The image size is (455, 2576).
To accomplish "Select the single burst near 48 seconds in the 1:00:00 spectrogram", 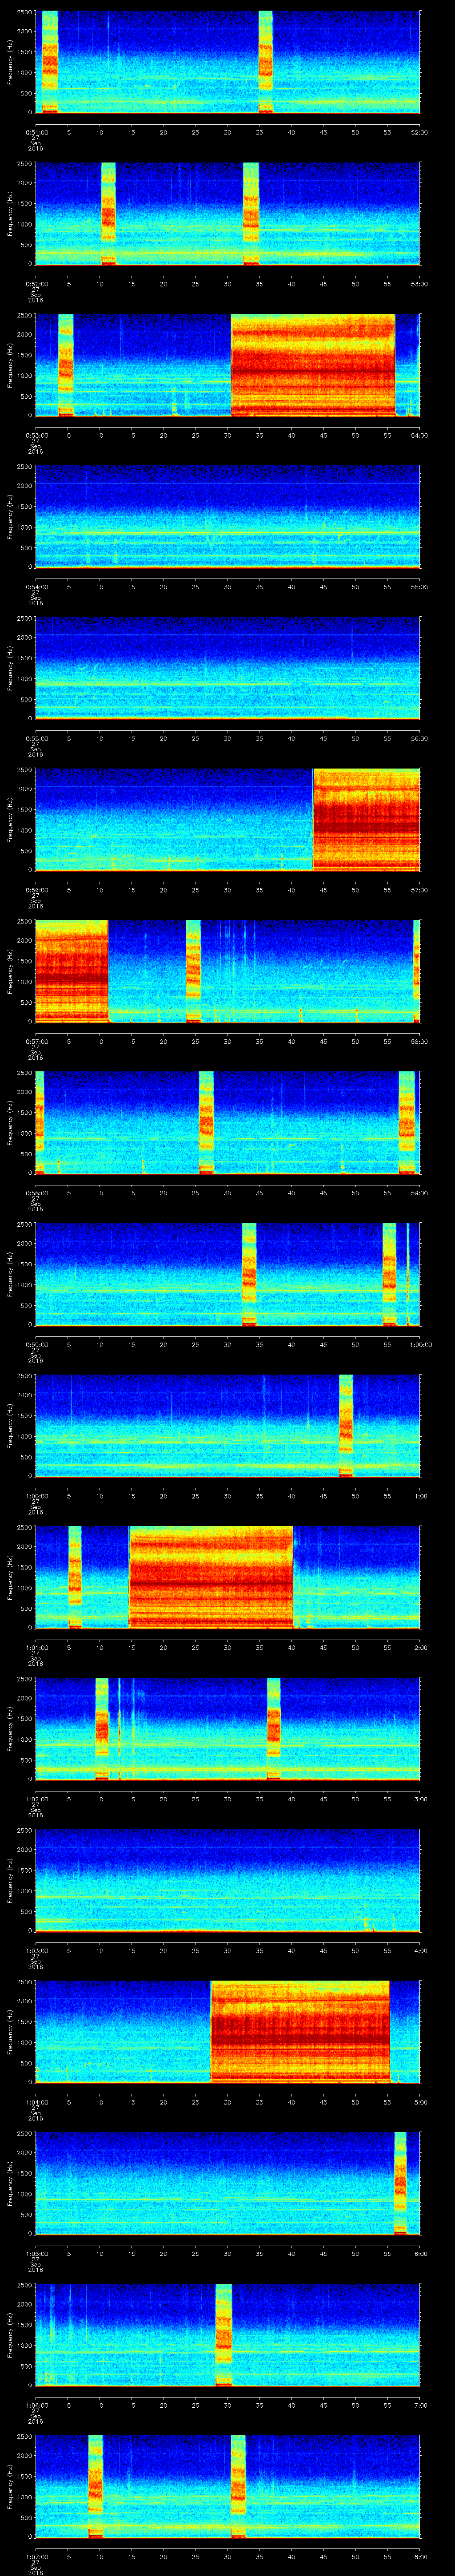I will tap(345, 1424).
